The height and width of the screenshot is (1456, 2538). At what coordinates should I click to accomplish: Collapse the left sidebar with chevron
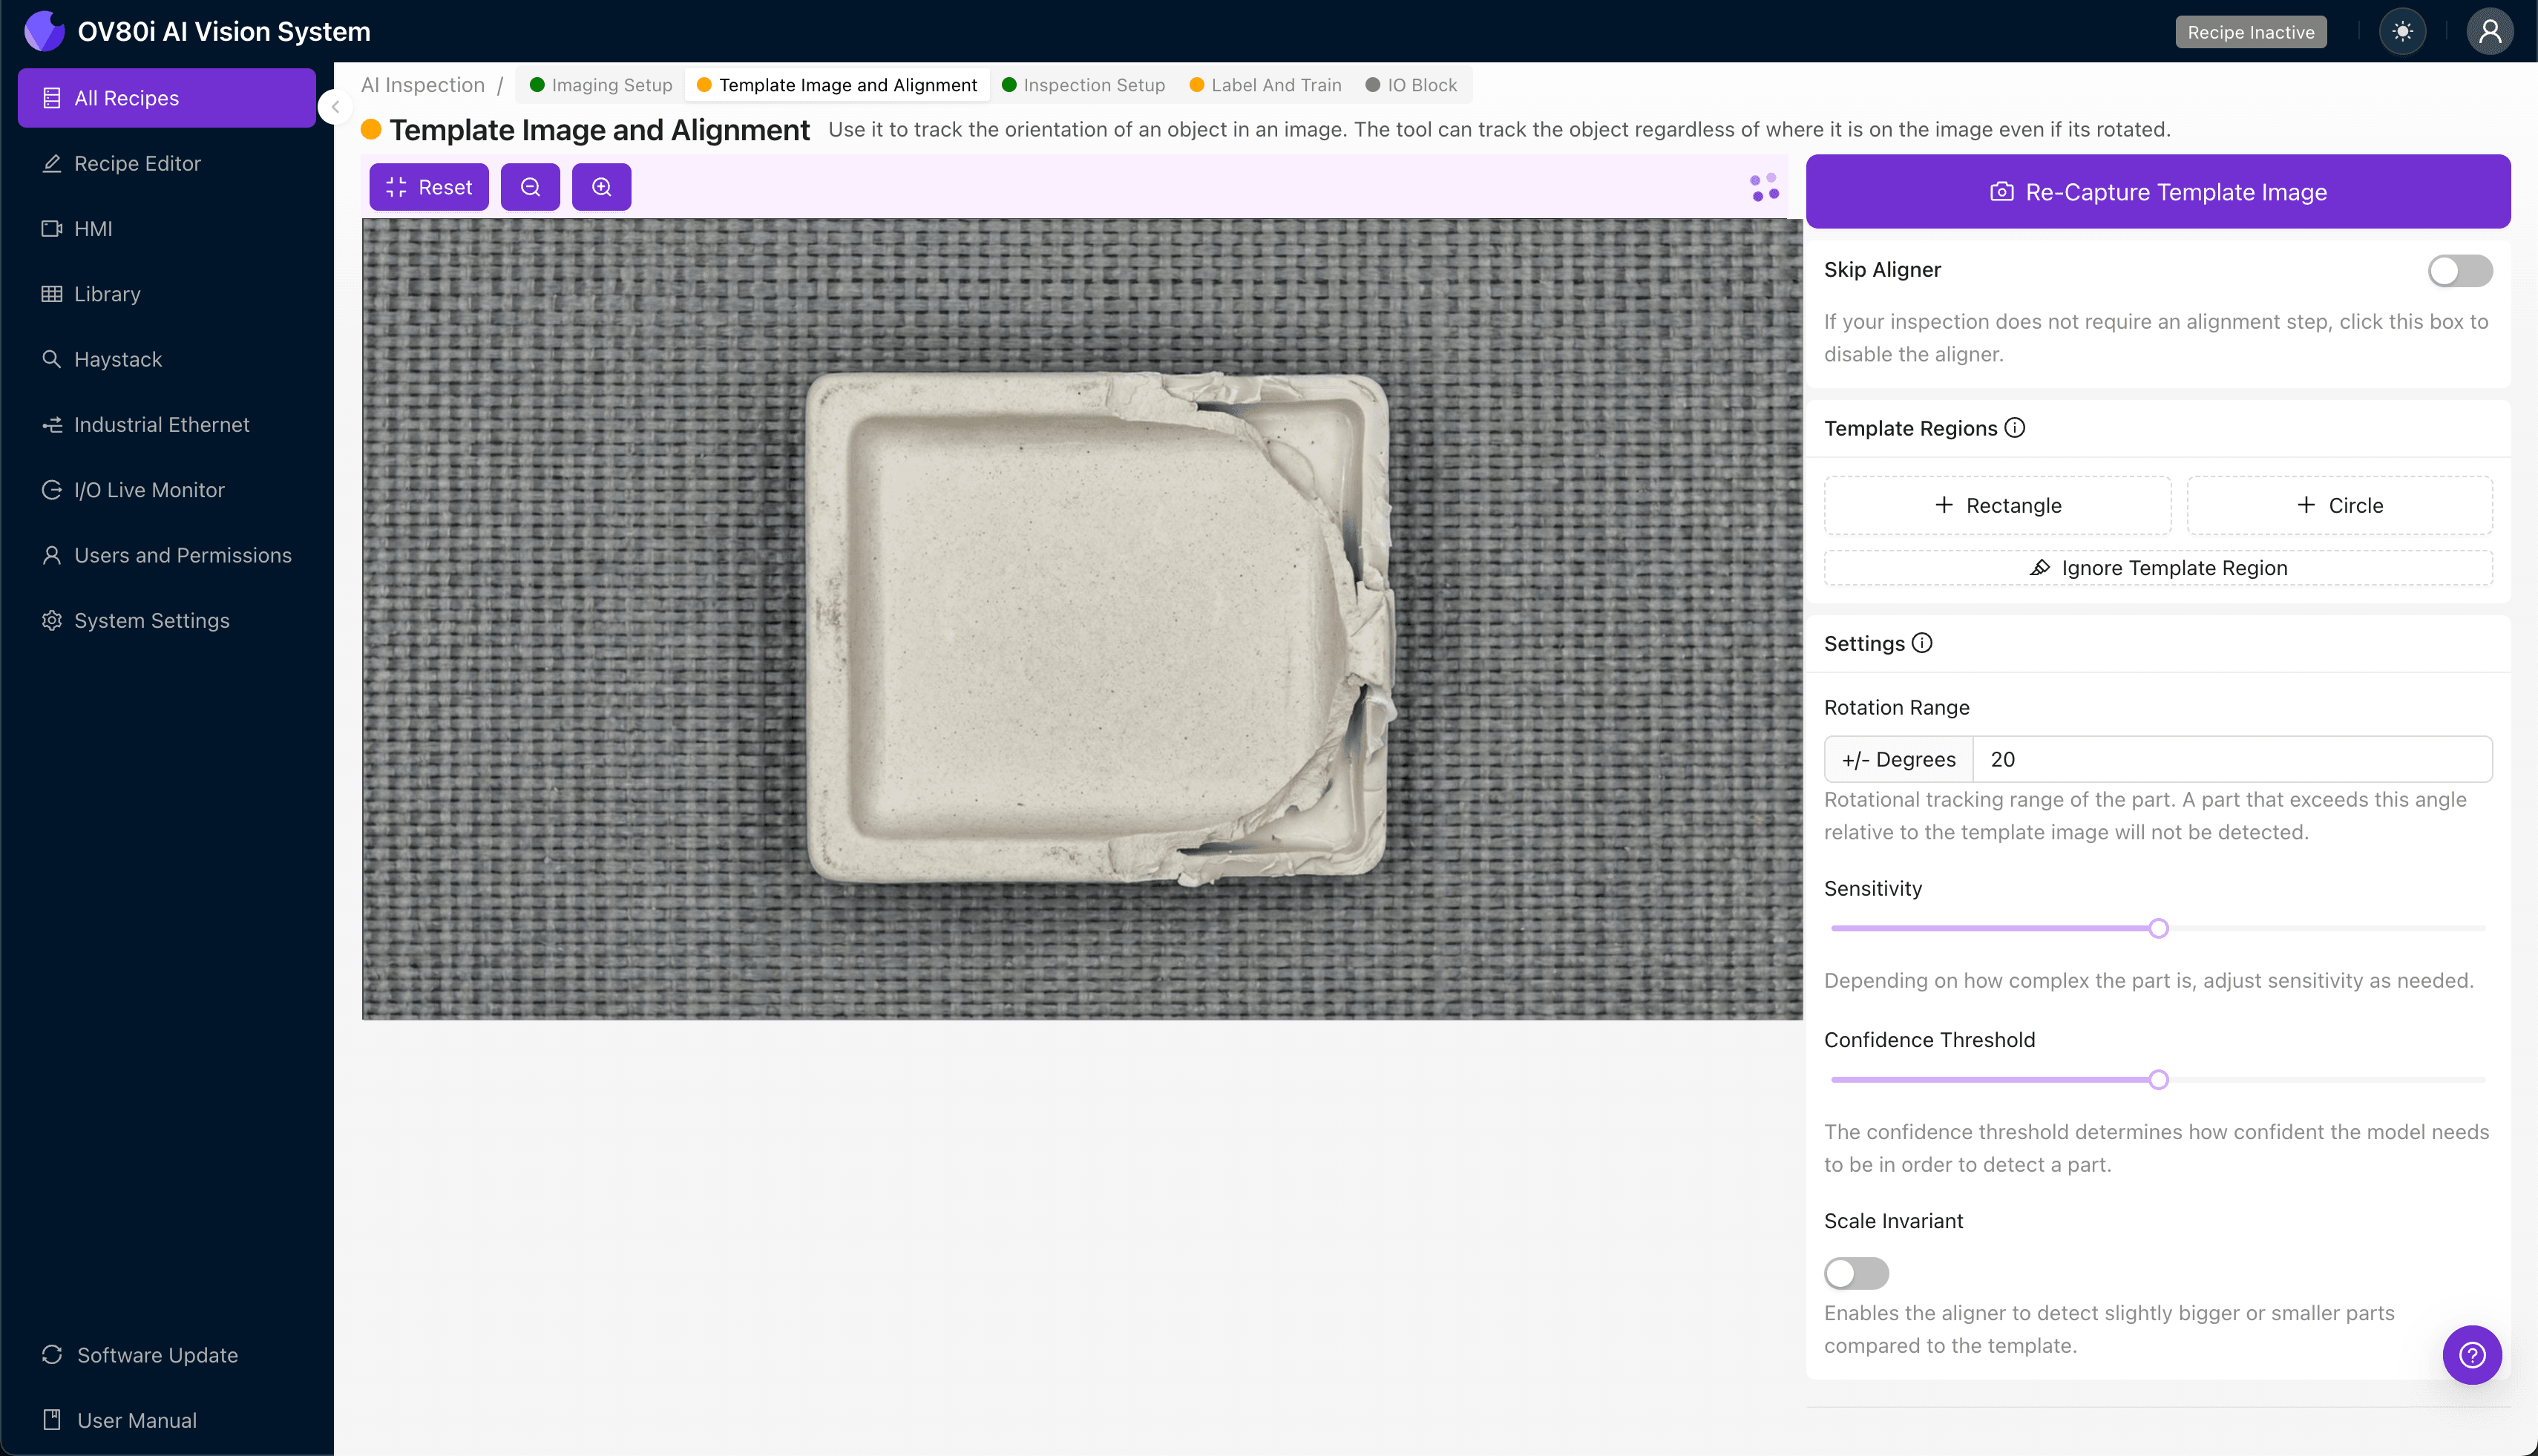(x=336, y=107)
